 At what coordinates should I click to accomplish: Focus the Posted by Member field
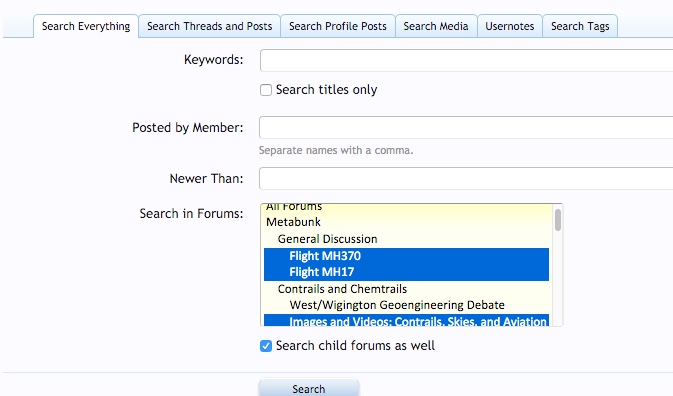click(x=466, y=127)
